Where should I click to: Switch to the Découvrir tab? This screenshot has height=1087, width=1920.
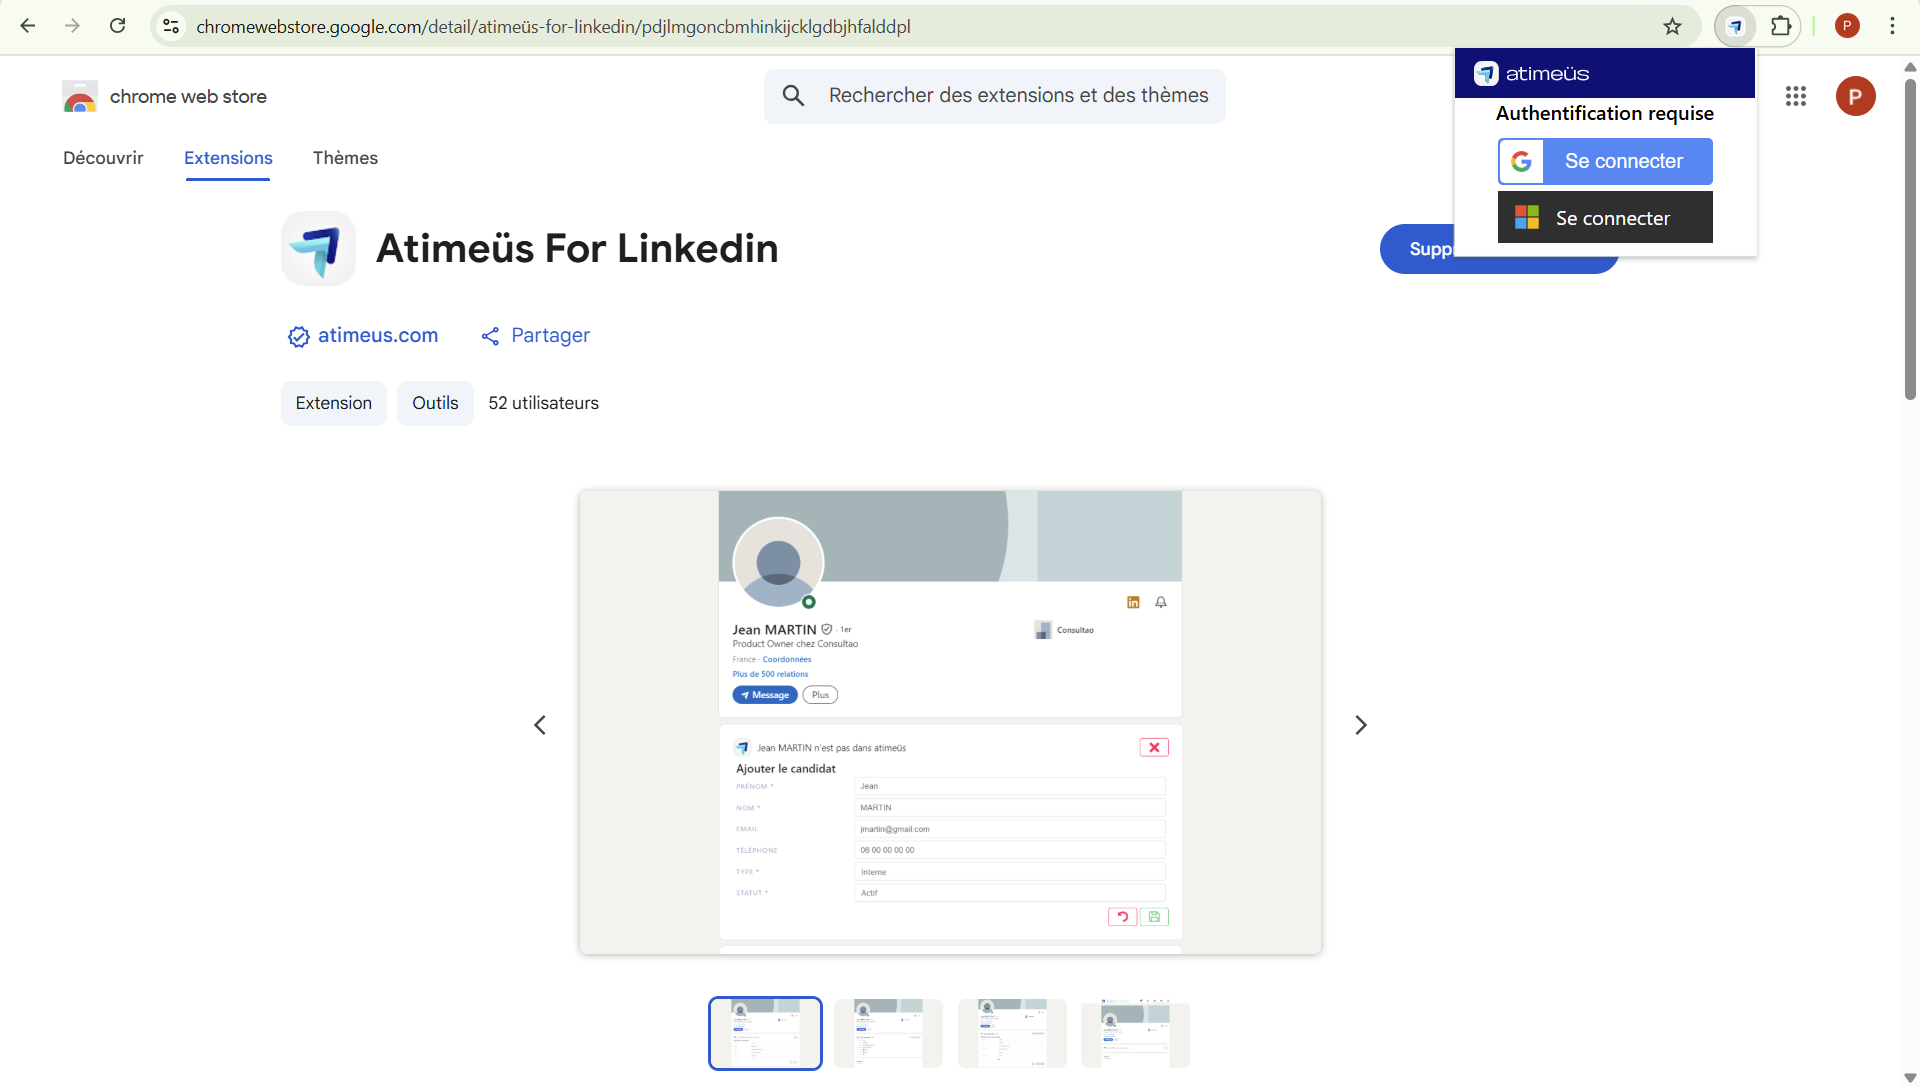point(103,158)
